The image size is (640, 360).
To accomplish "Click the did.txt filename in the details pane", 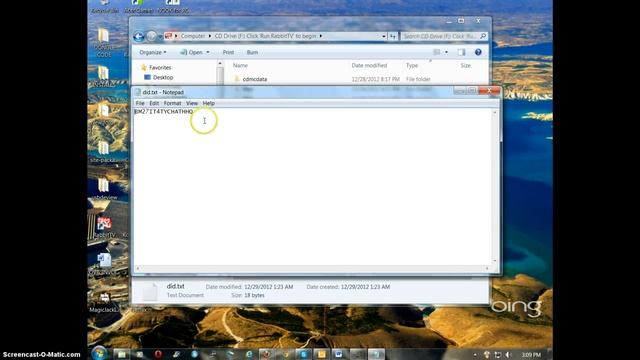I will click(176, 287).
